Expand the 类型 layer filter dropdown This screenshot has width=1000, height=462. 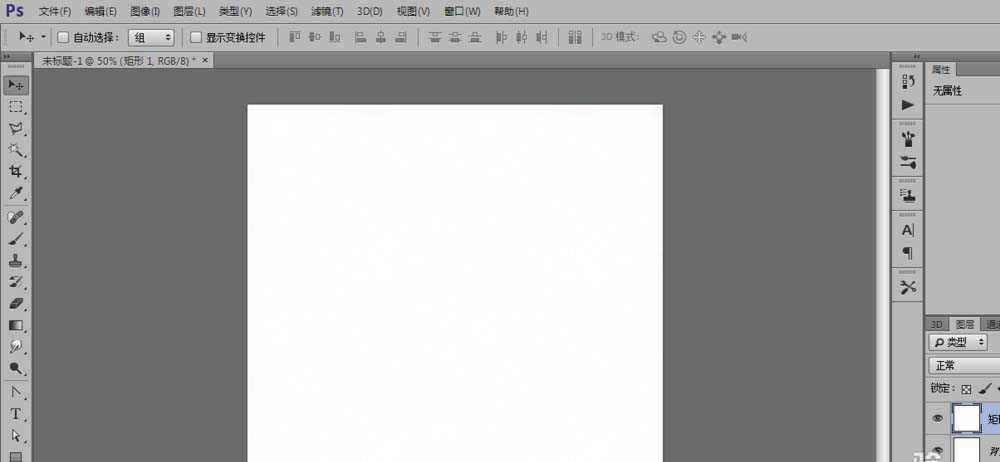958,343
